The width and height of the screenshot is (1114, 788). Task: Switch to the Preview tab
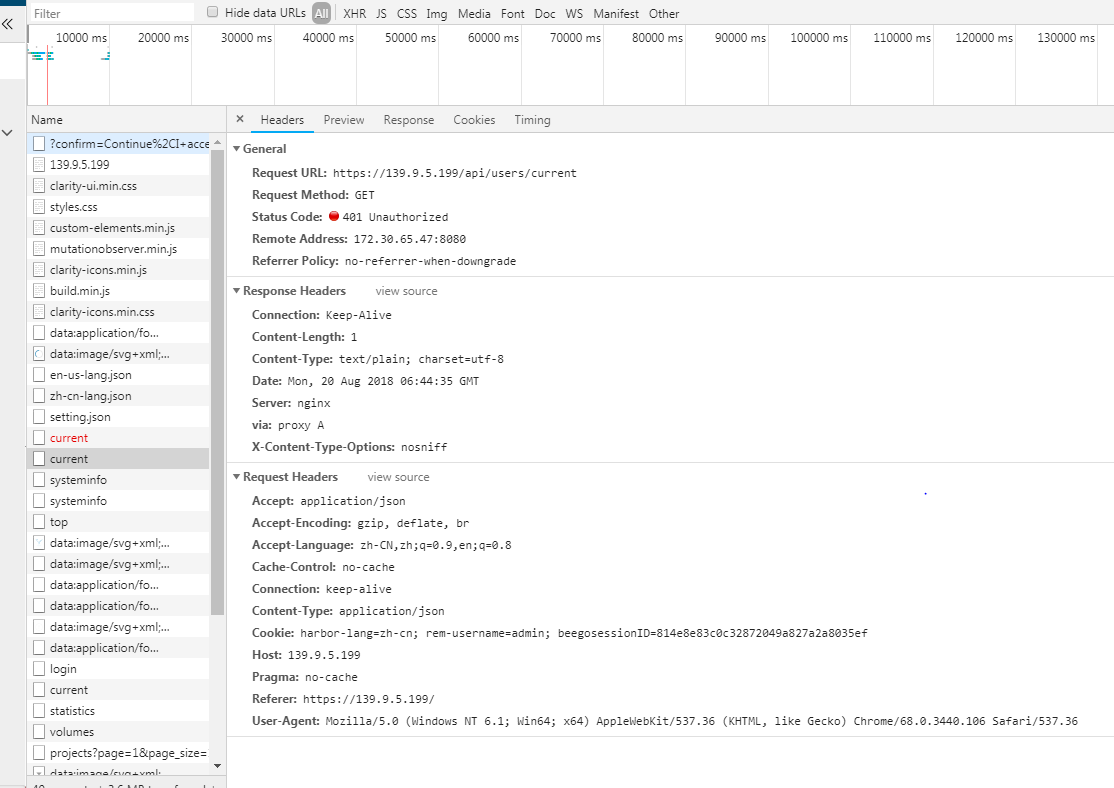click(343, 119)
